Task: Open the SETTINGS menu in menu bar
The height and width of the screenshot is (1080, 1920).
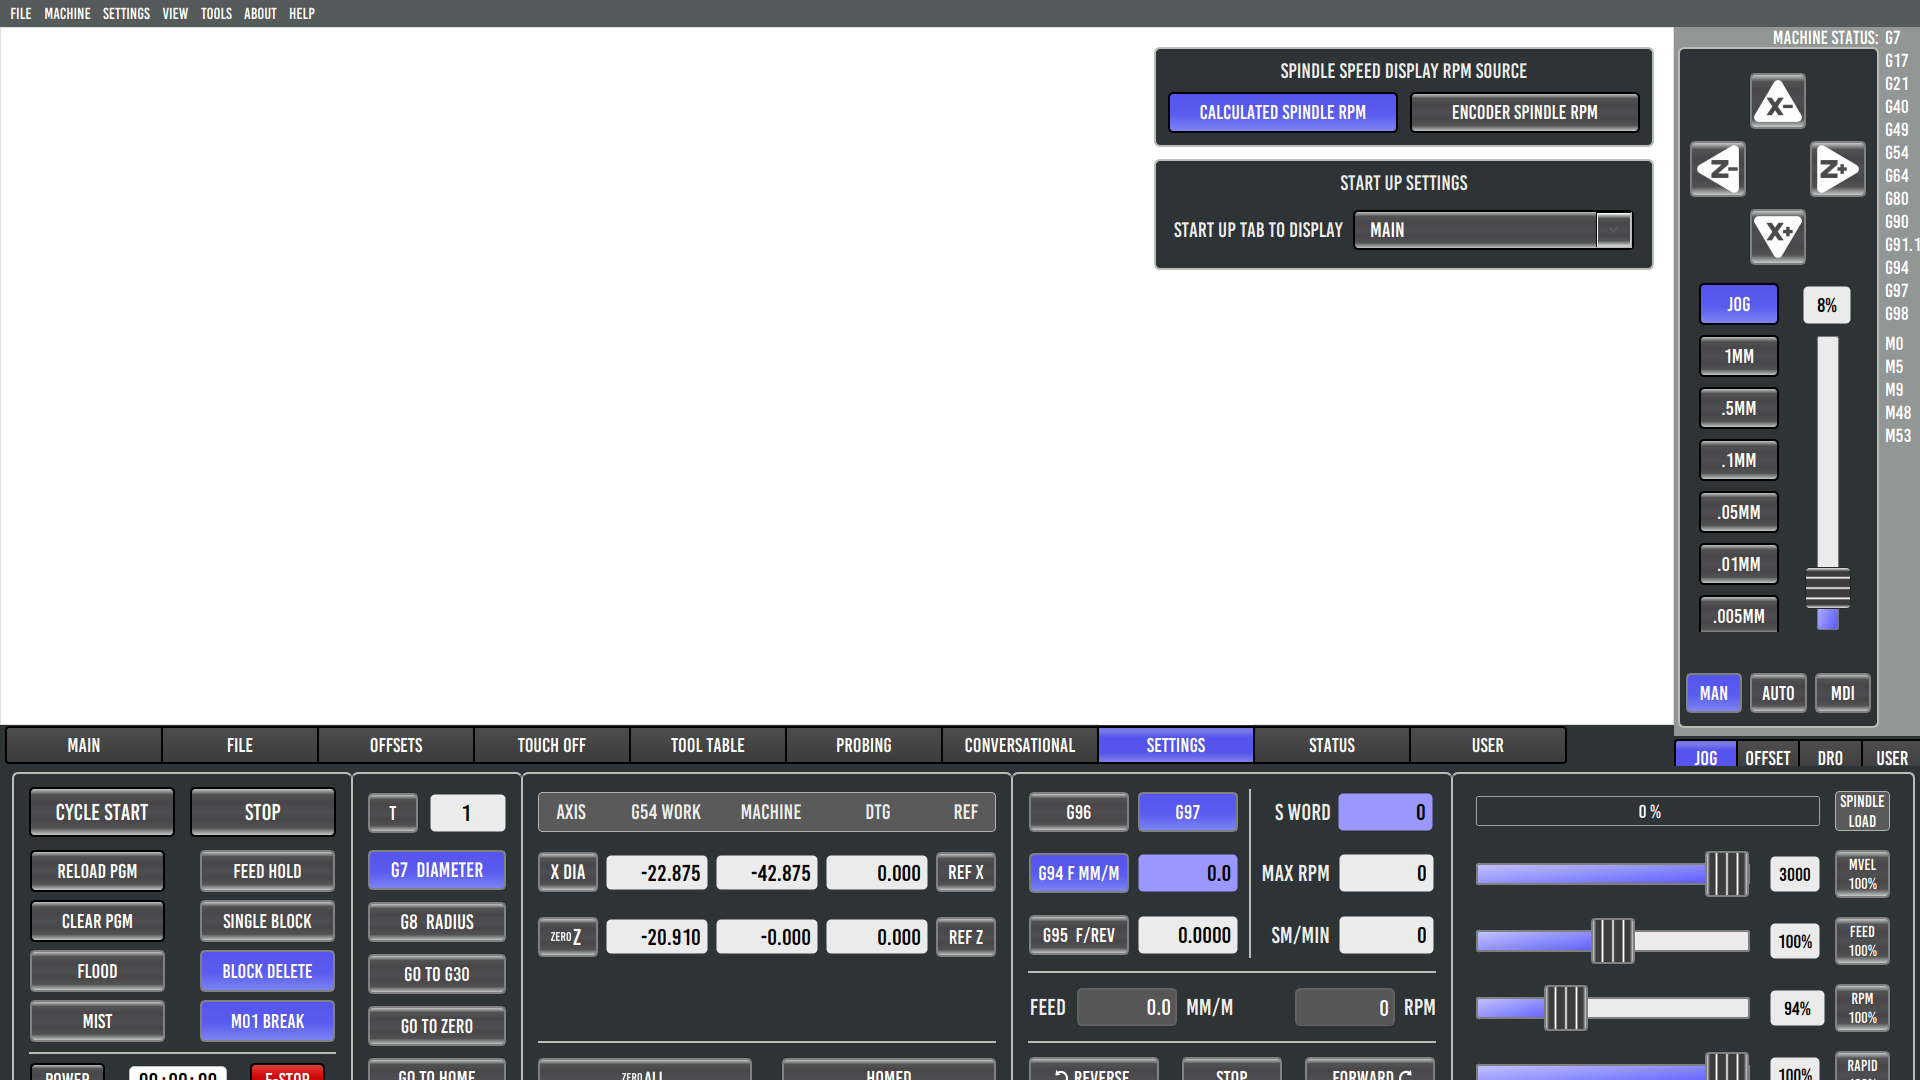Action: click(x=126, y=13)
